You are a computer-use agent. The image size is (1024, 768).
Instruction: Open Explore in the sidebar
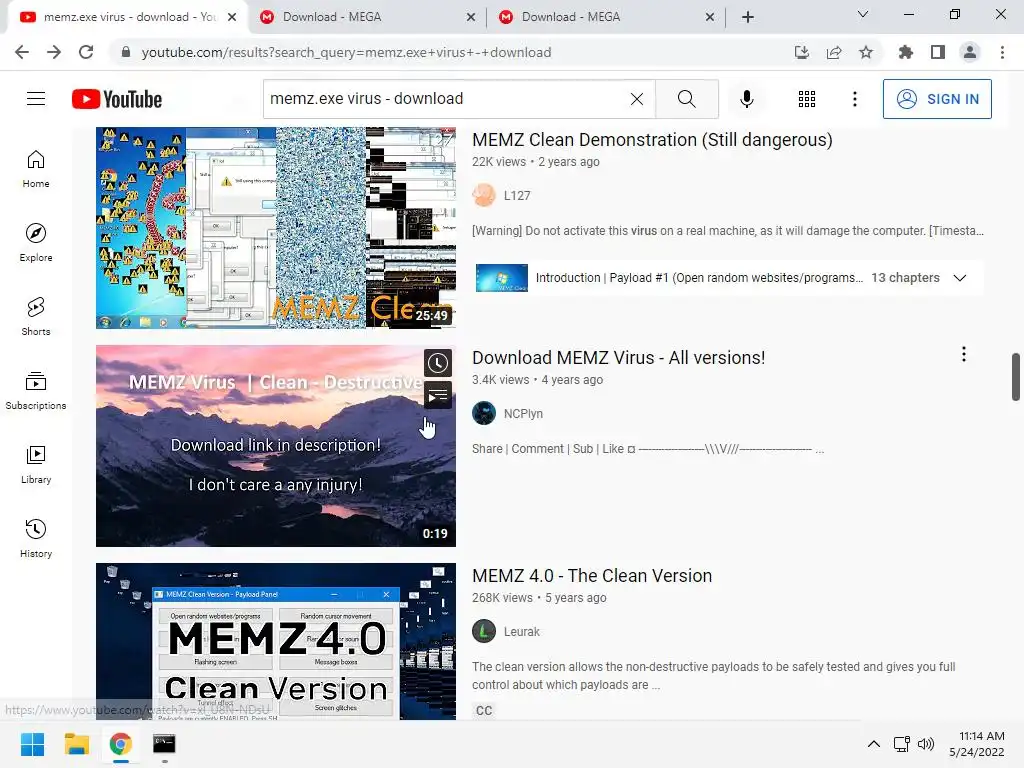tap(36, 242)
